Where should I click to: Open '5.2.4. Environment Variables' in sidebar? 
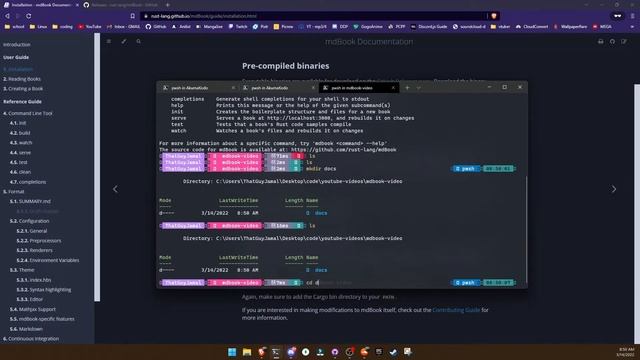(x=48, y=260)
